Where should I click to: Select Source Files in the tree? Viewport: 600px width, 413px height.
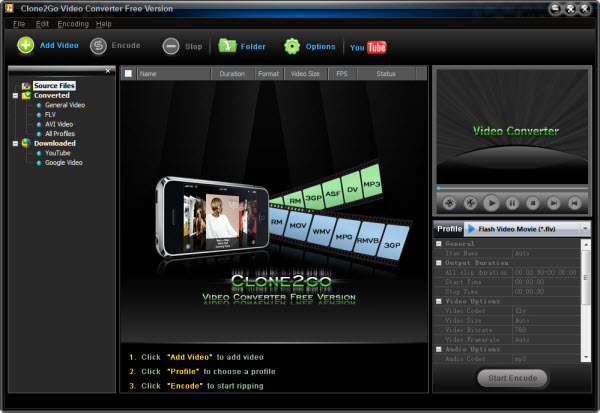coord(54,86)
